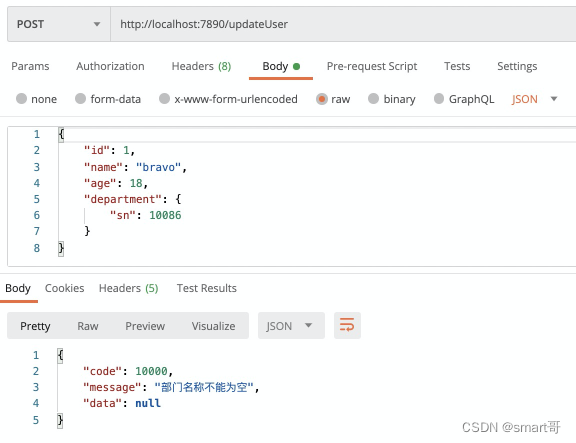The height and width of the screenshot is (443, 576).
Task: Click the "id": 1 line in request body
Action: click(x=109, y=151)
